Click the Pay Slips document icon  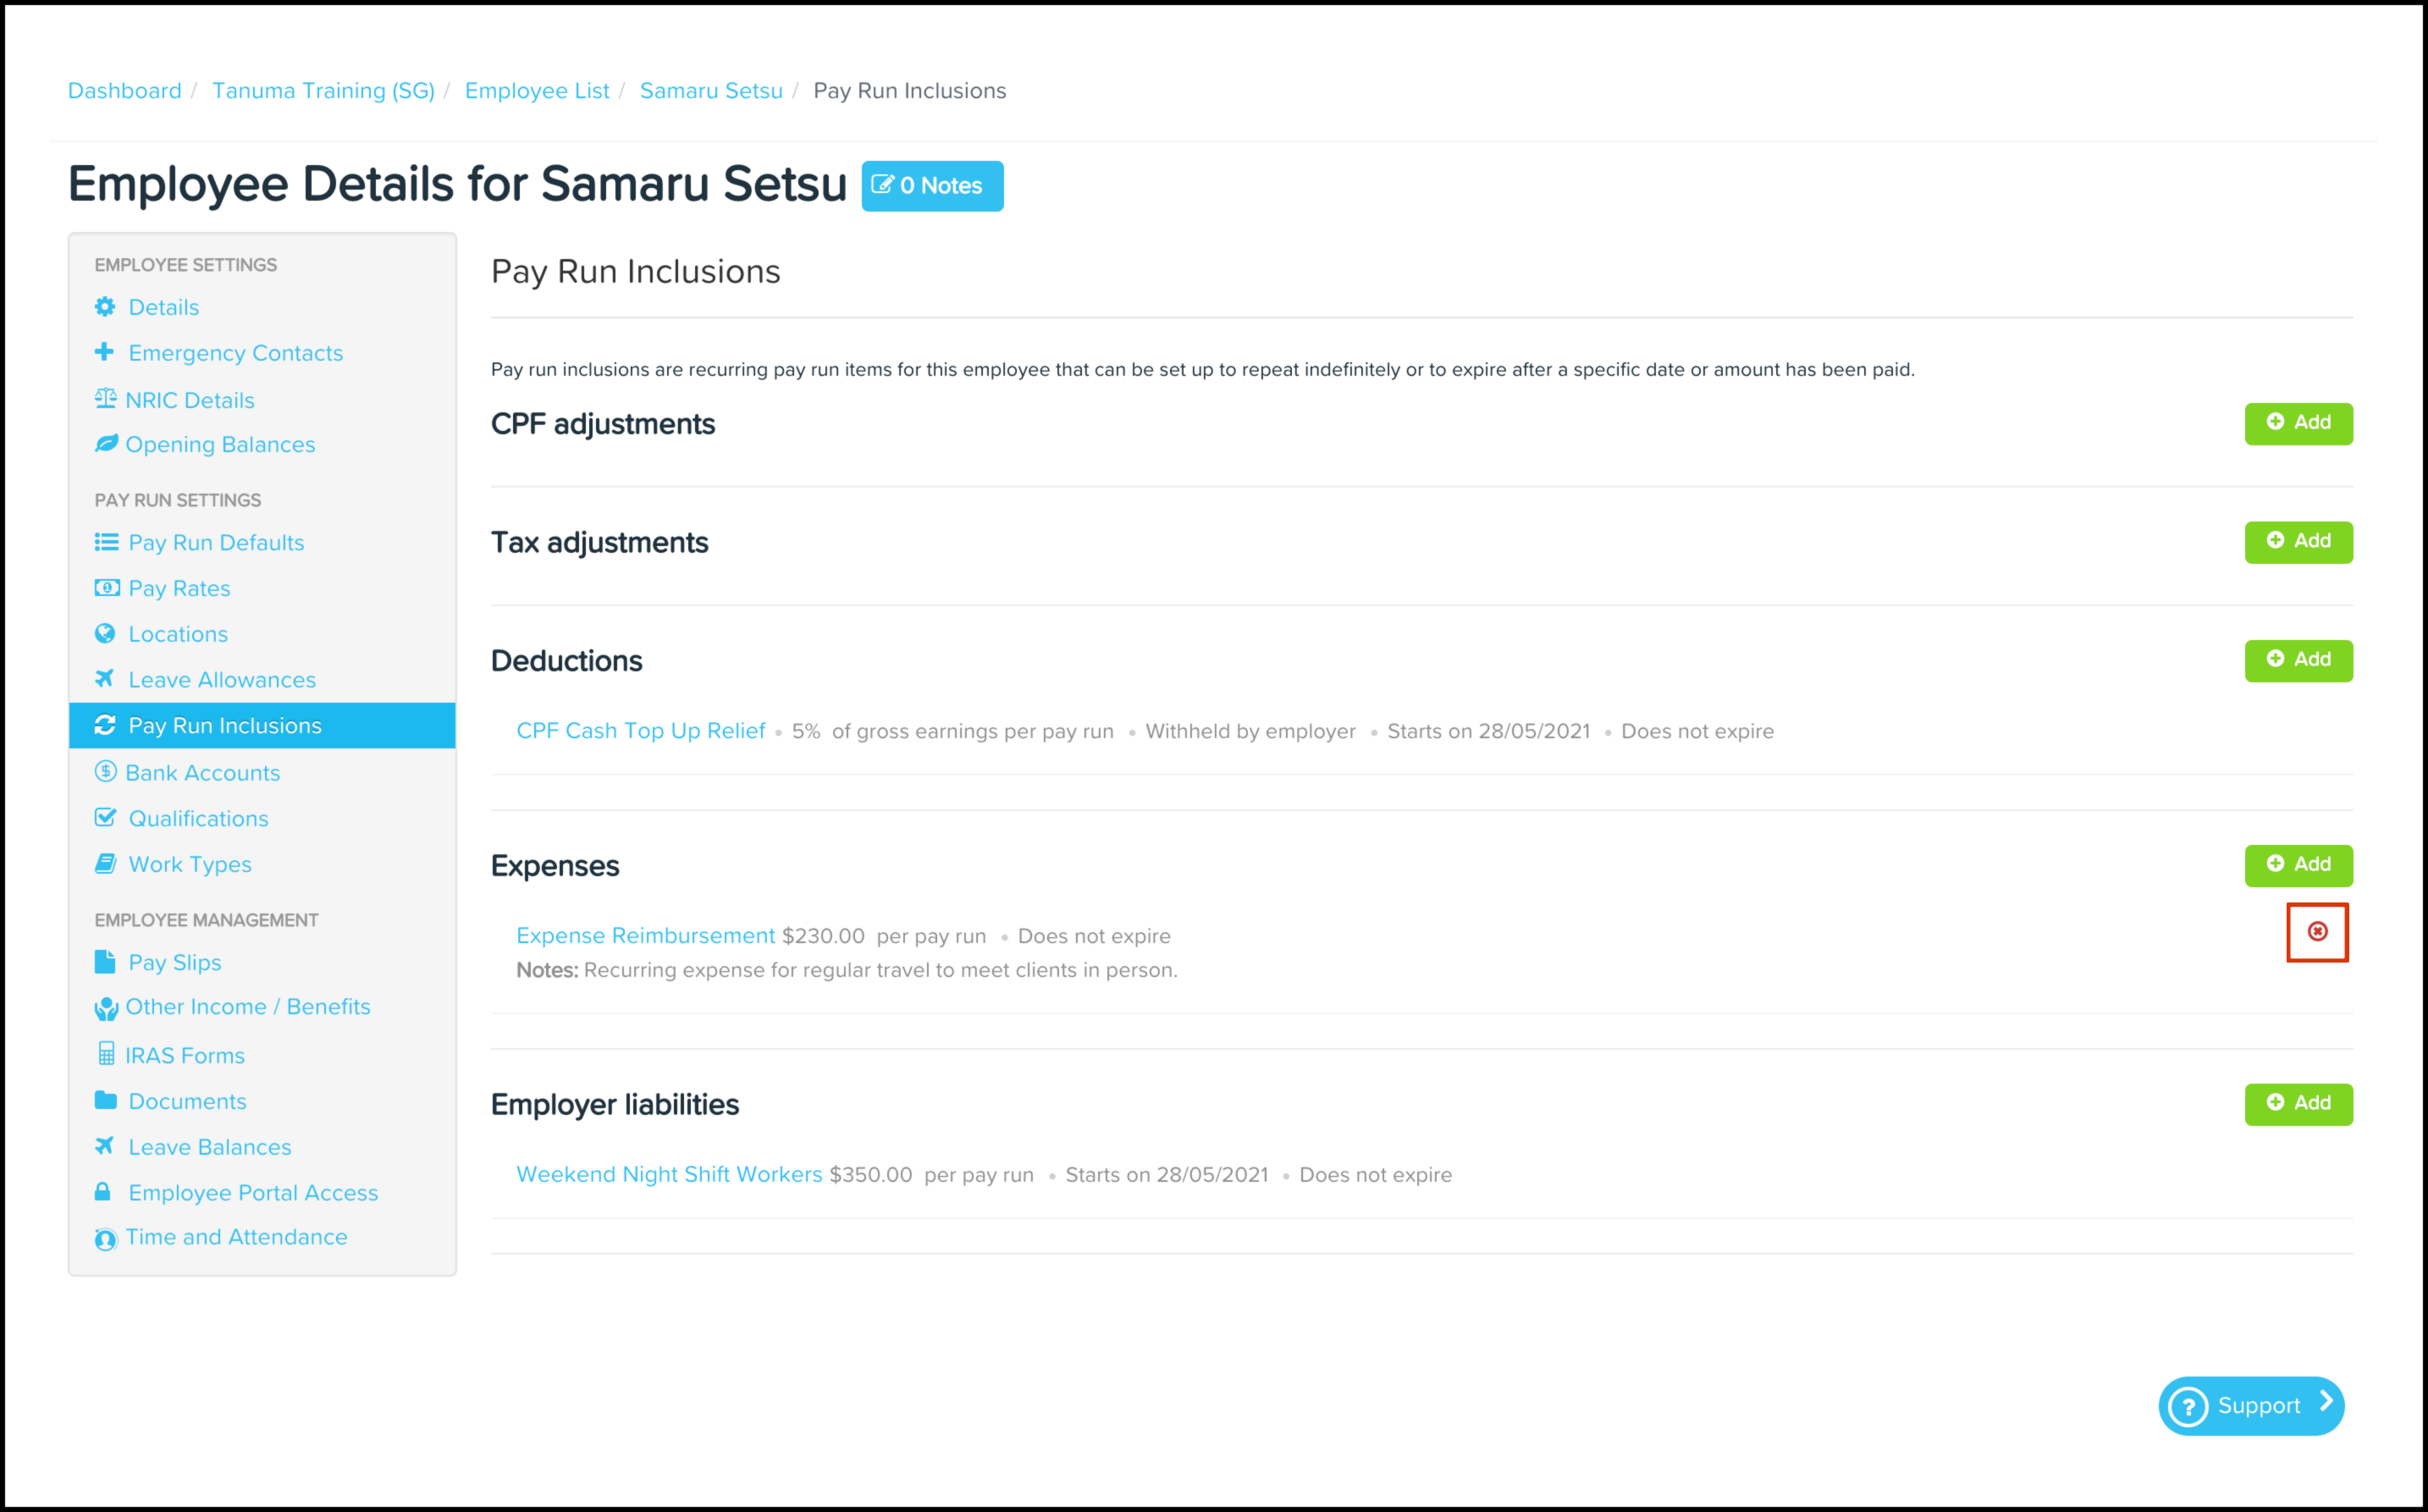105,962
